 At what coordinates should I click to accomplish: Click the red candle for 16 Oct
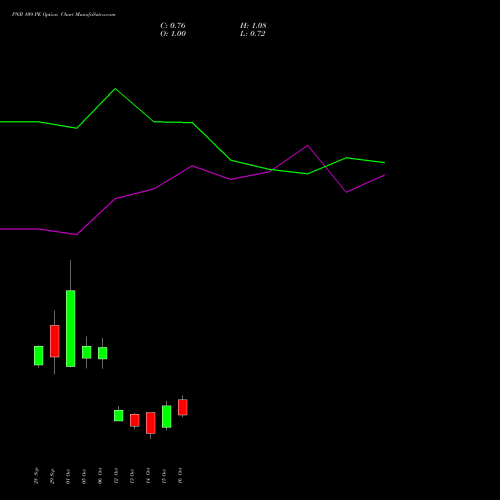183,407
